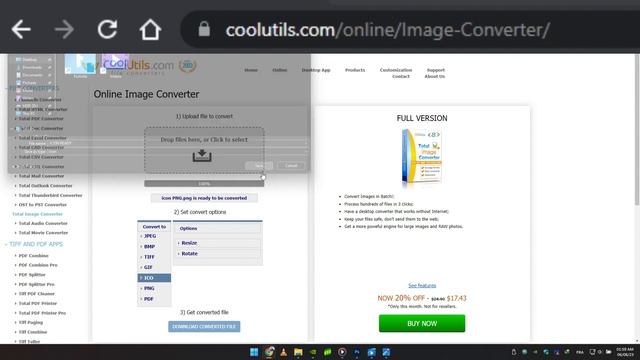The image size is (640, 360).
Task: Open Total PDF Printer sidebar link
Action: [38, 304]
